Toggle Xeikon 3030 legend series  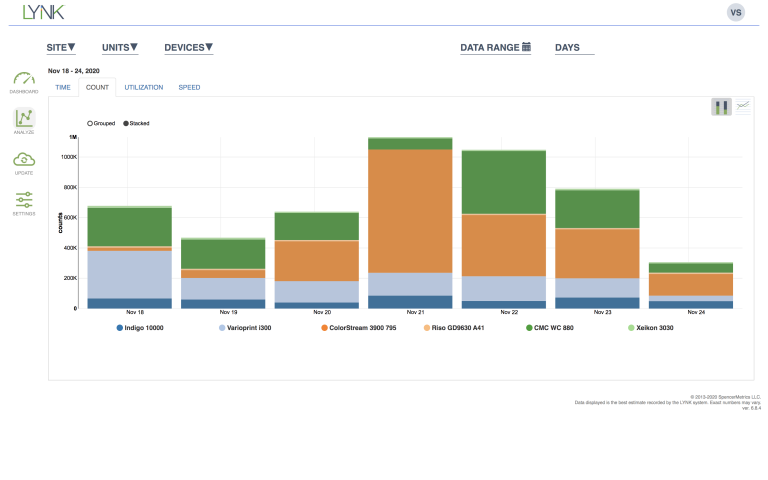coord(650,328)
